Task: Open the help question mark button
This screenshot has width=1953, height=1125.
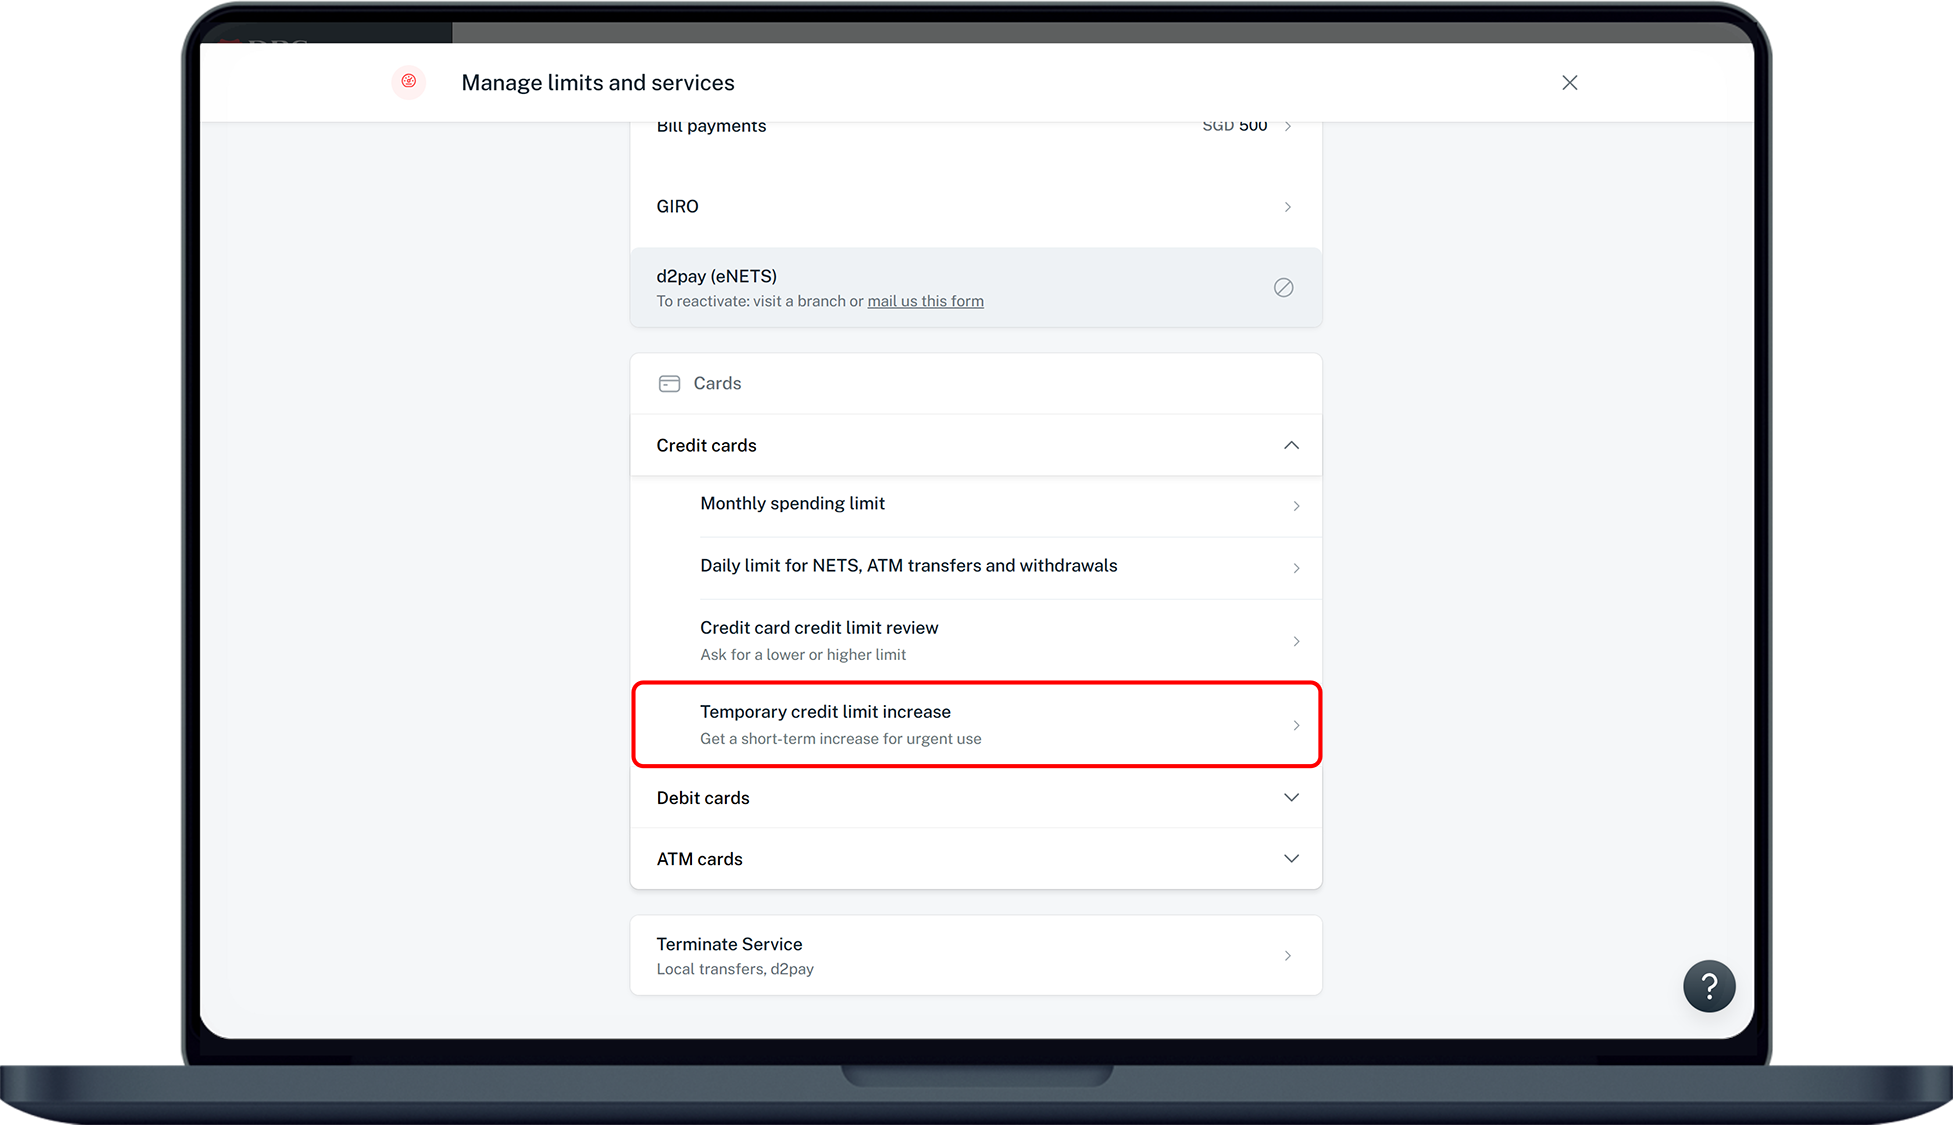Action: 1708,986
